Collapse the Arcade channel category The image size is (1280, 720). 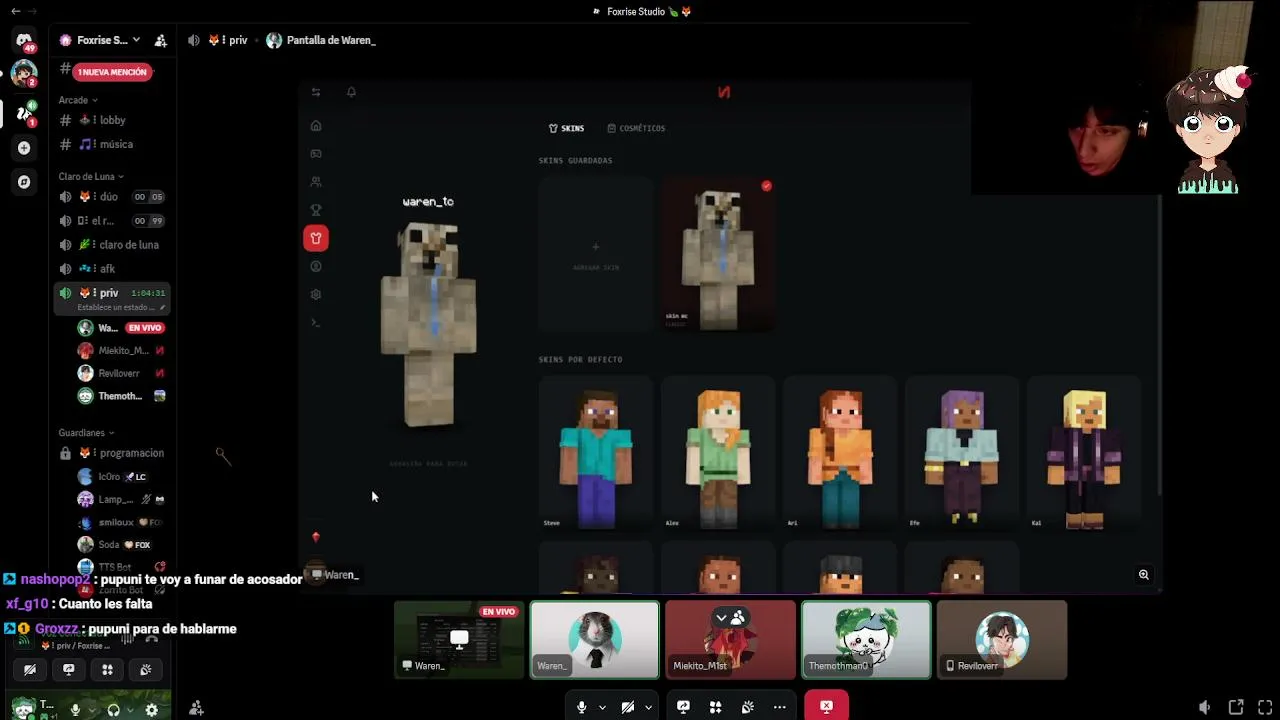78,100
